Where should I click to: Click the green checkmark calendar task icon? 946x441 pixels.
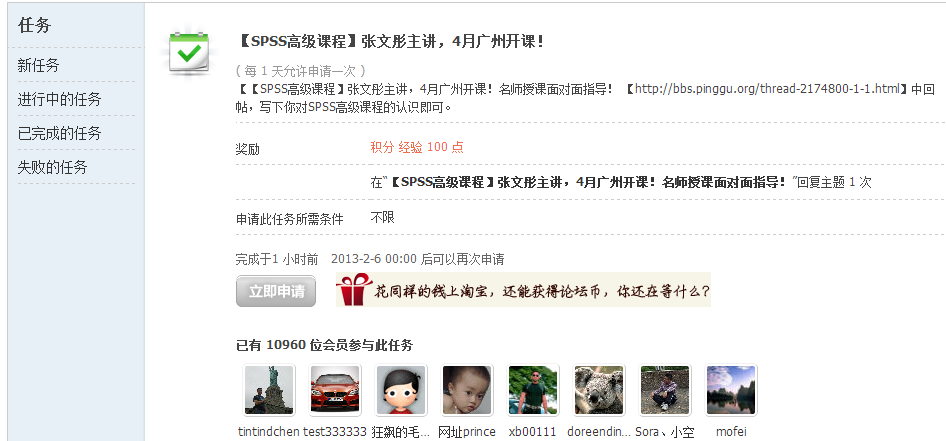click(x=189, y=53)
